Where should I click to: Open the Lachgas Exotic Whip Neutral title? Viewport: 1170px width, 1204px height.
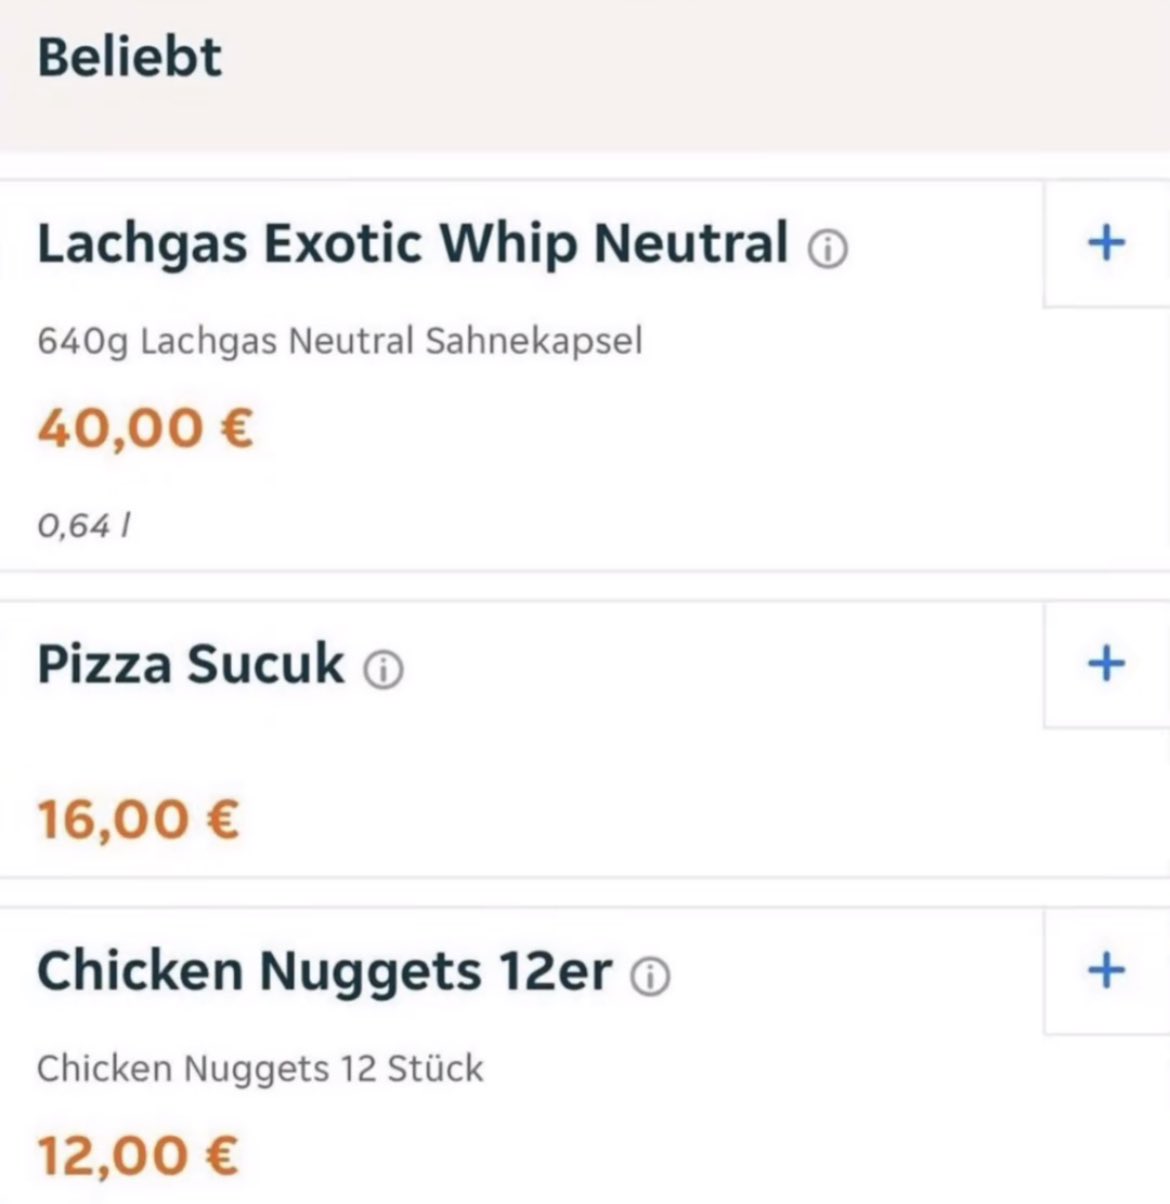[x=412, y=243]
